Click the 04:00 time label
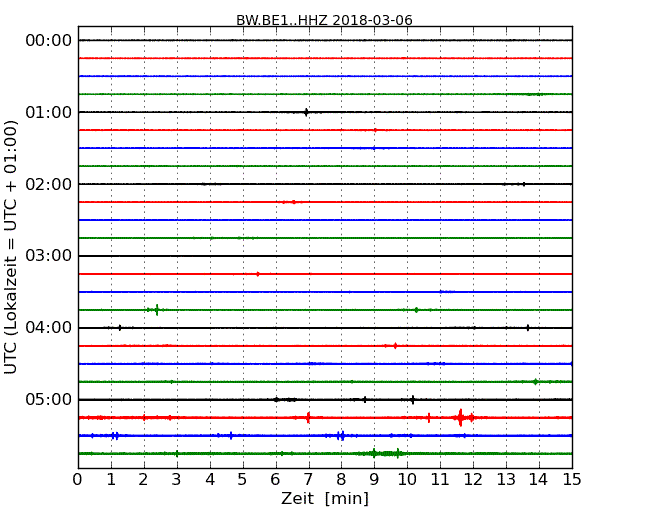650x520 pixels. (49, 327)
